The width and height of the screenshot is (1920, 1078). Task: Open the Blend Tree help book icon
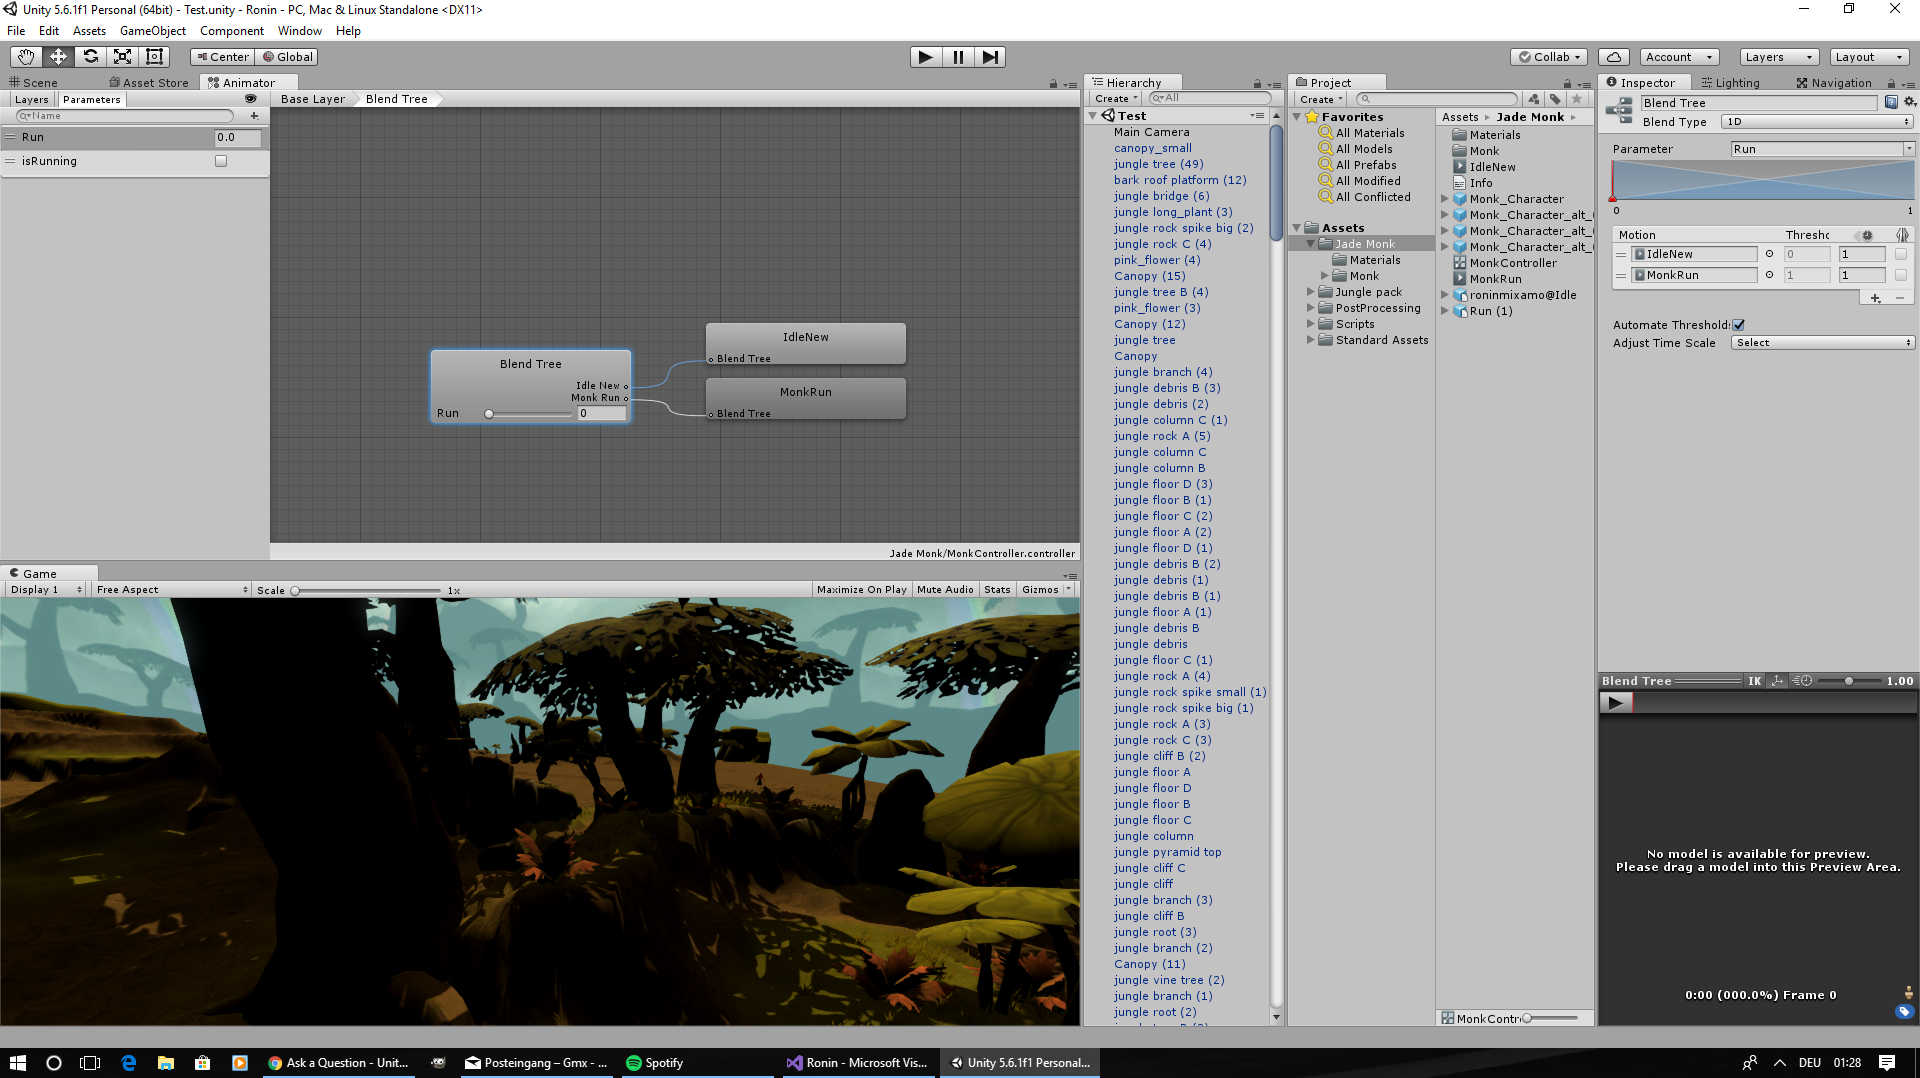(x=1891, y=102)
